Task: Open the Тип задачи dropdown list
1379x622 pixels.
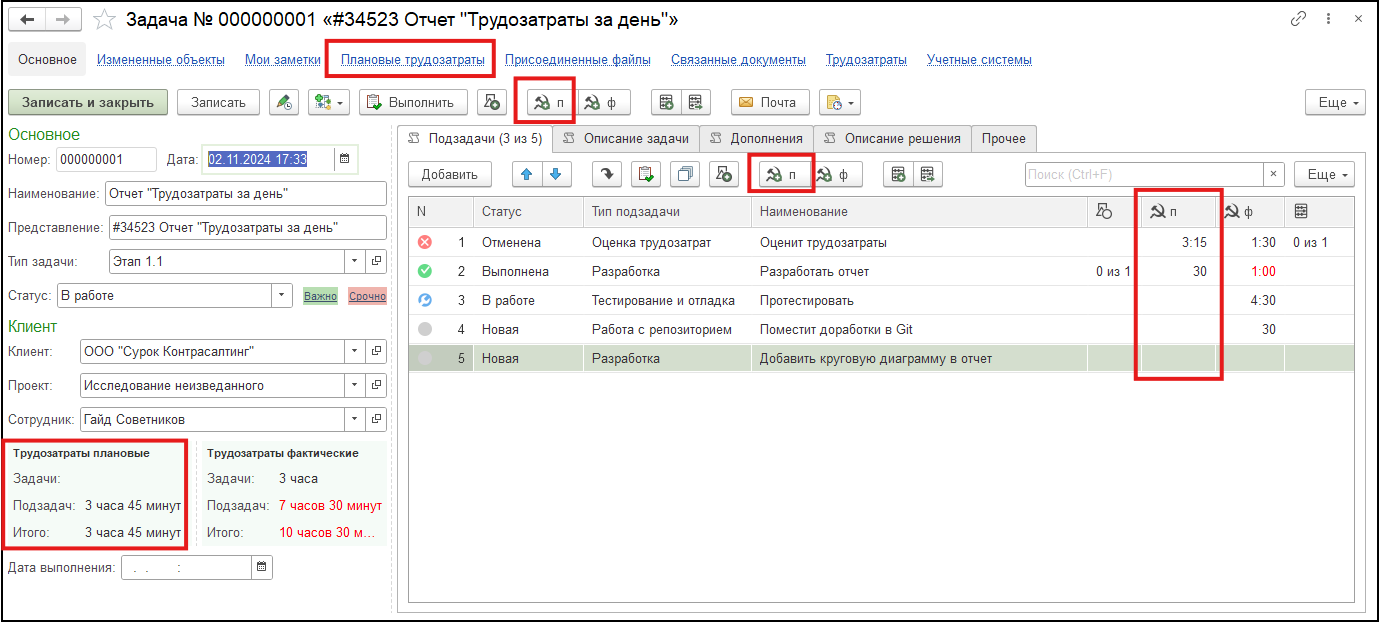Action: tap(355, 262)
